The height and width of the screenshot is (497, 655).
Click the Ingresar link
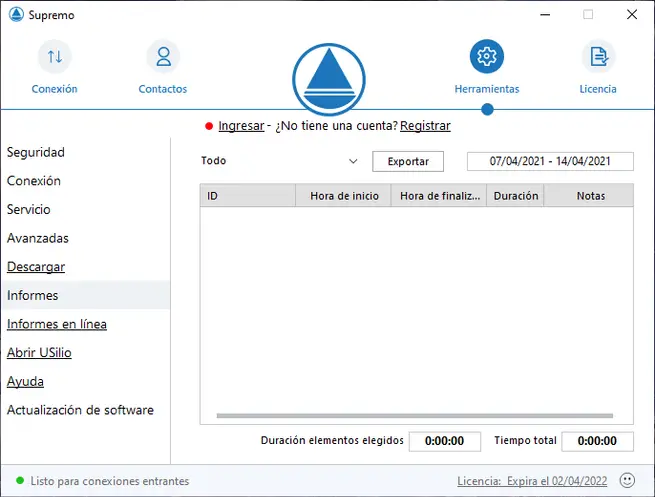[241, 126]
